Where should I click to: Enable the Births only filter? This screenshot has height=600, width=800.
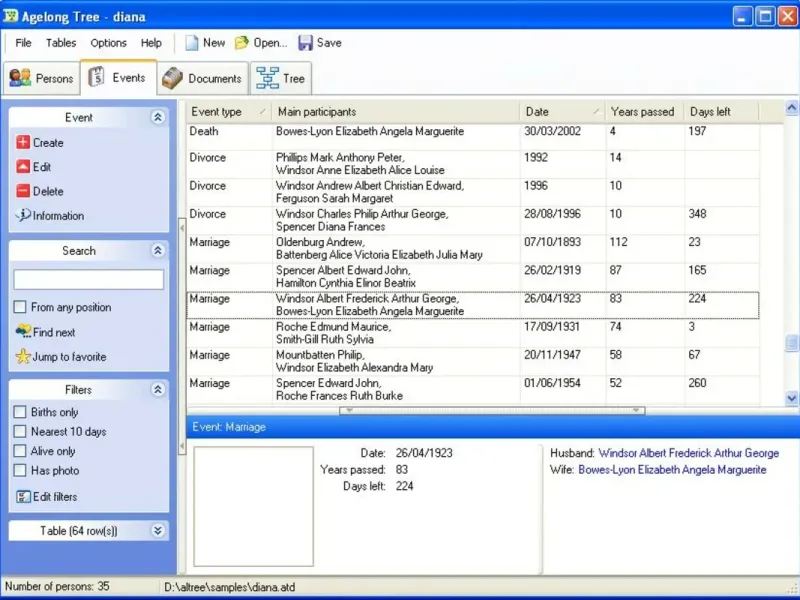tap(20, 412)
